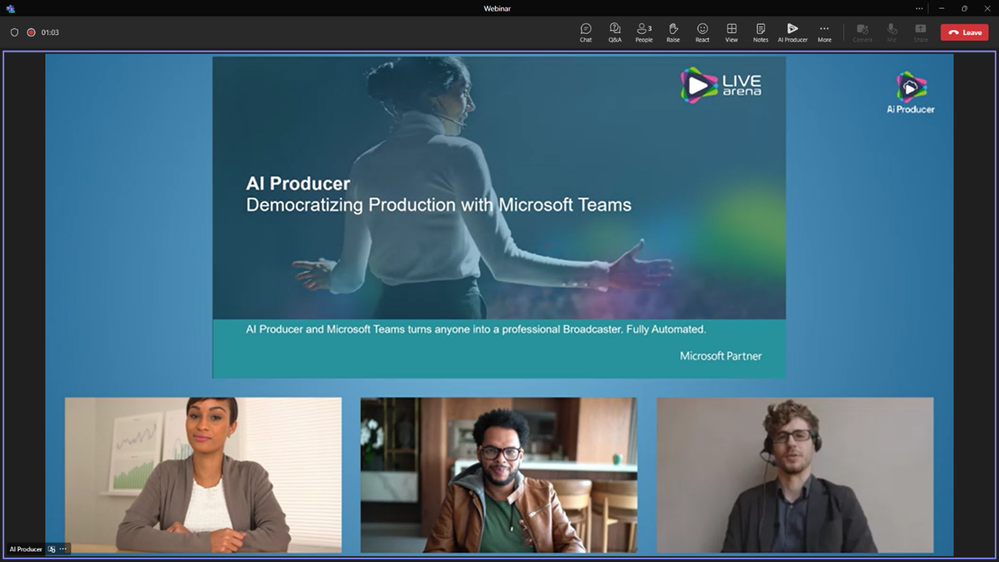Click the shield security icon
The width and height of the screenshot is (999, 562).
coord(15,32)
